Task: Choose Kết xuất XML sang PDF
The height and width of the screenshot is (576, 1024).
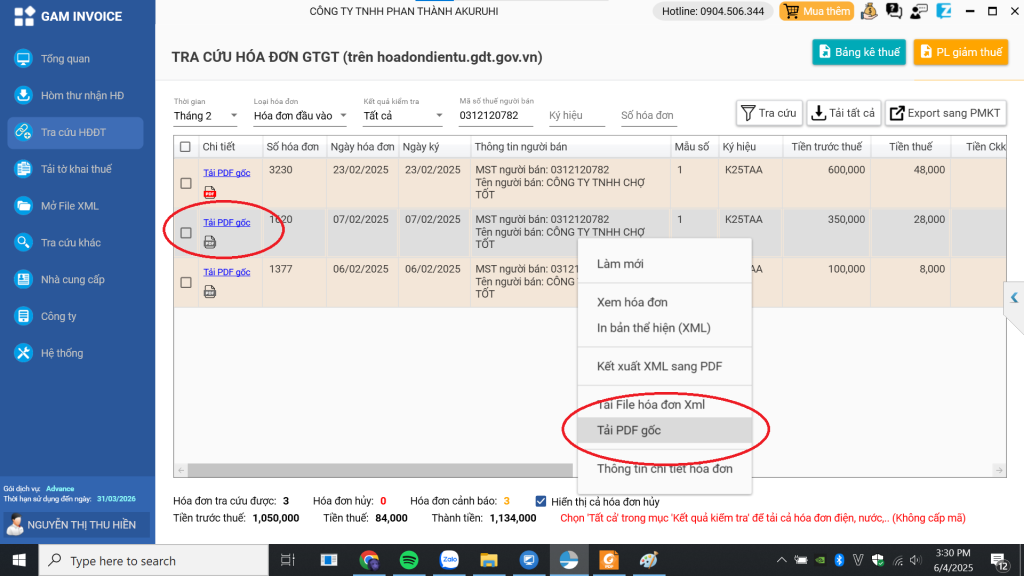Action: pyautogui.click(x=665, y=366)
